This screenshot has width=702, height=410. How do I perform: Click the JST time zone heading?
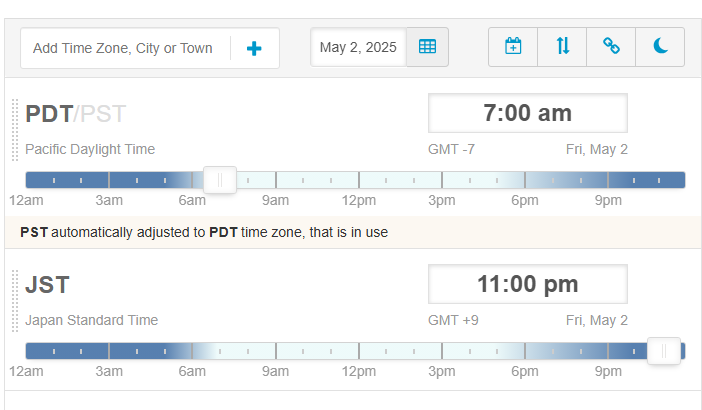pyautogui.click(x=47, y=285)
